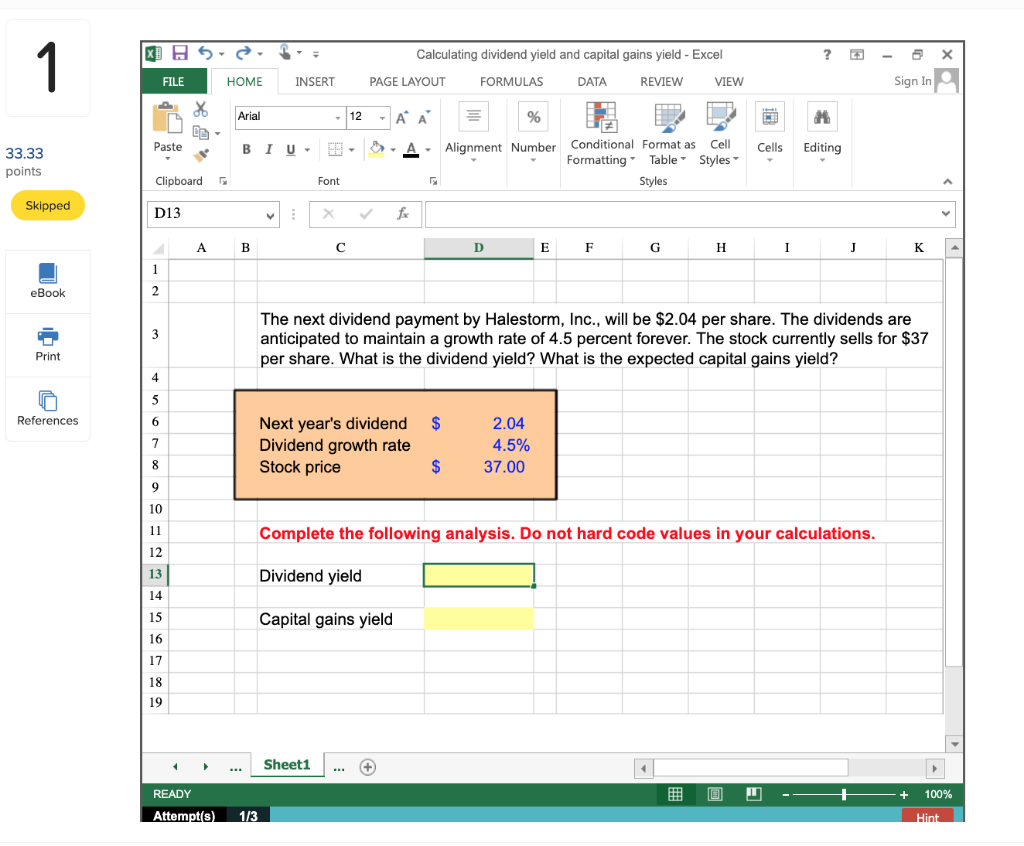Toggle ribbon collapse with the chevron arrow

click(946, 181)
